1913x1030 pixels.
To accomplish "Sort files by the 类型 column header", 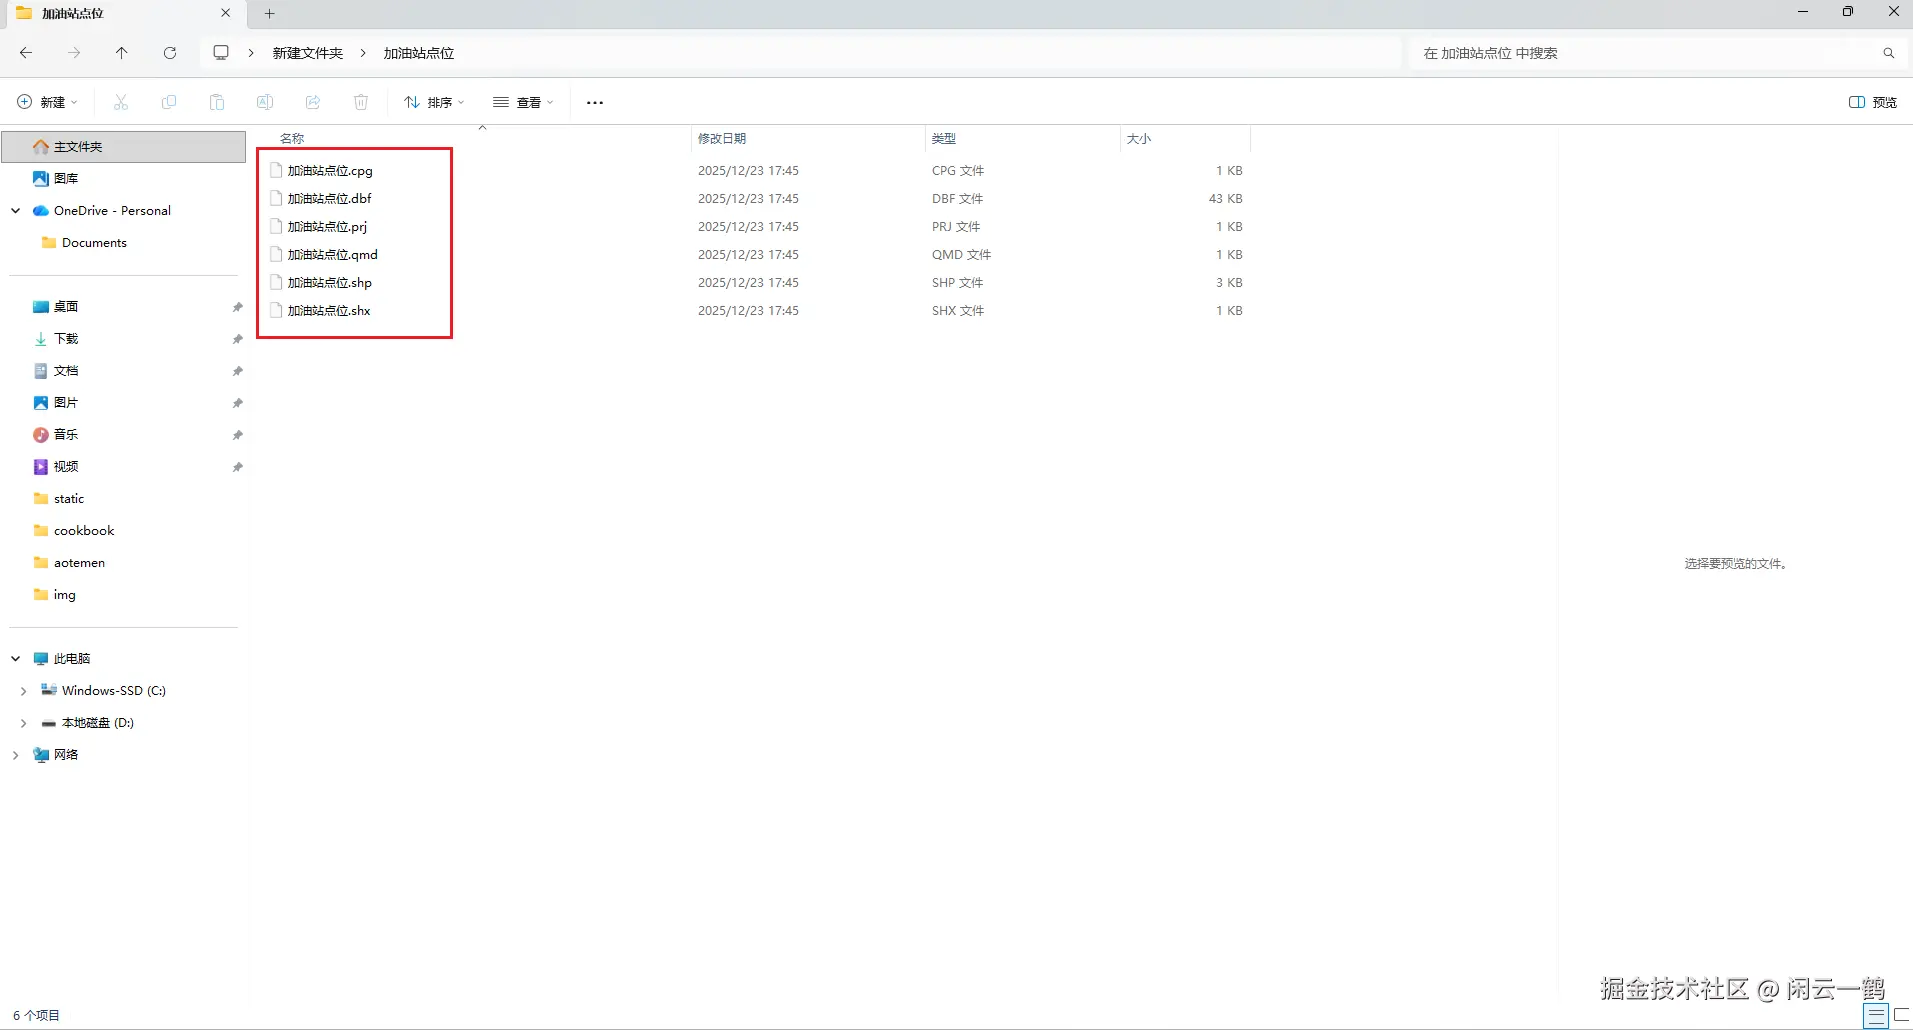I will [x=944, y=139].
